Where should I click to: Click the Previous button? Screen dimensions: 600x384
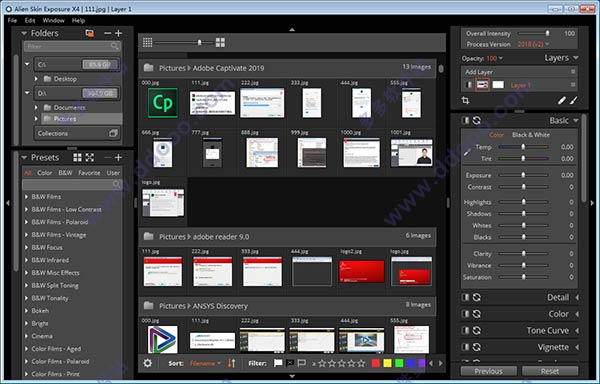[488, 371]
